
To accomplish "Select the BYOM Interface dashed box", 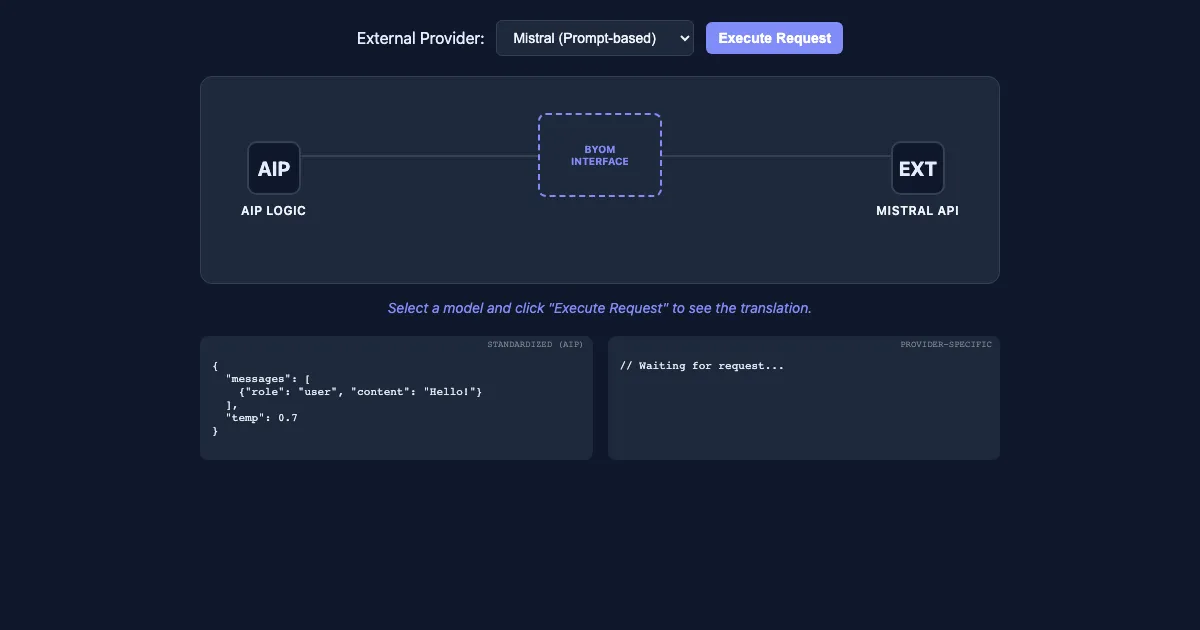I will click(600, 155).
